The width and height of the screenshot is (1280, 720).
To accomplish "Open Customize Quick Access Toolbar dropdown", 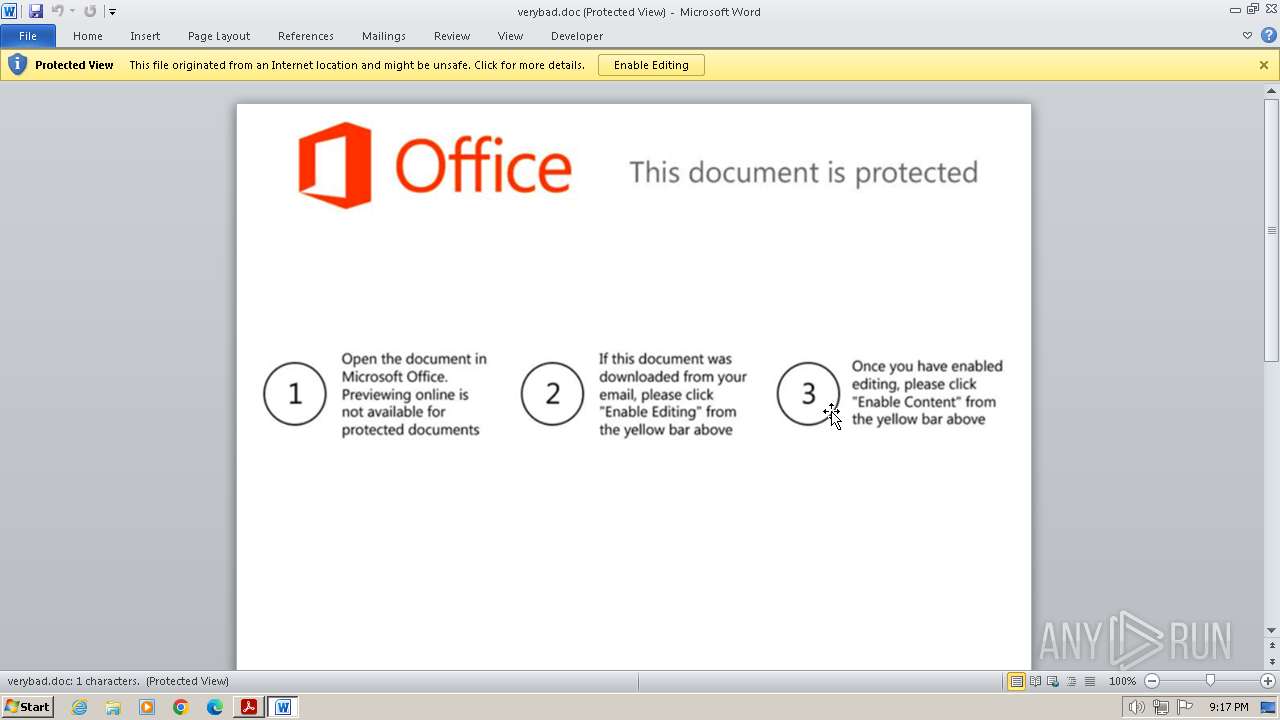I will 112,12.
